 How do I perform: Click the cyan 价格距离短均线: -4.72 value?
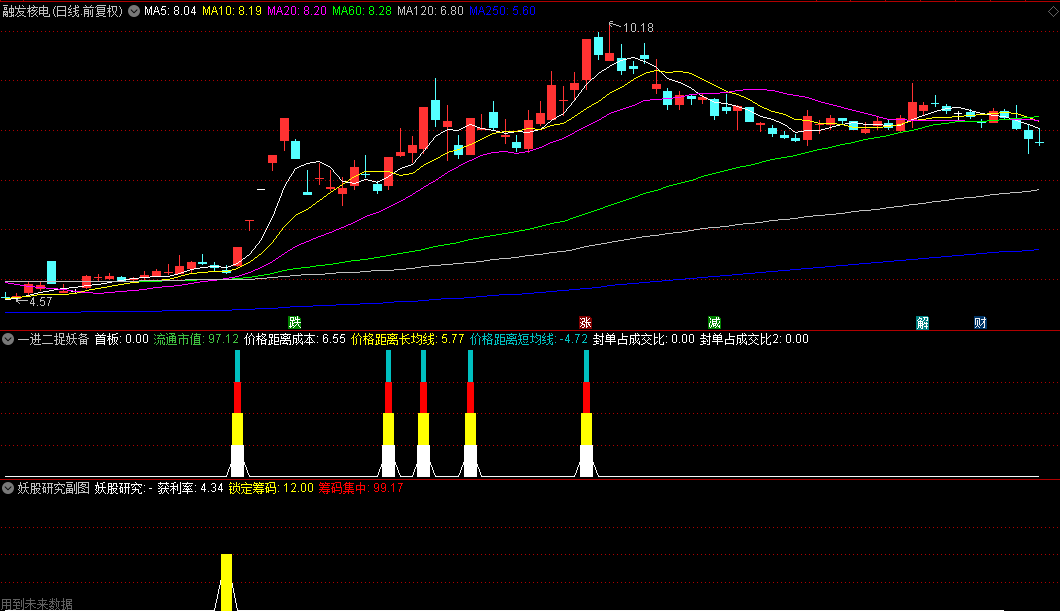tap(529, 339)
